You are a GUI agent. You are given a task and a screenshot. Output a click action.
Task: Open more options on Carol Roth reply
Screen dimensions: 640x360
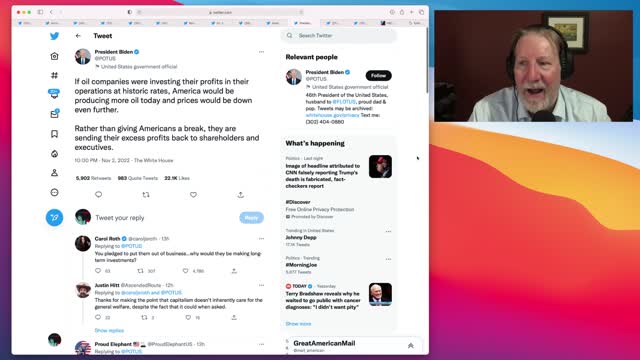coord(261,239)
